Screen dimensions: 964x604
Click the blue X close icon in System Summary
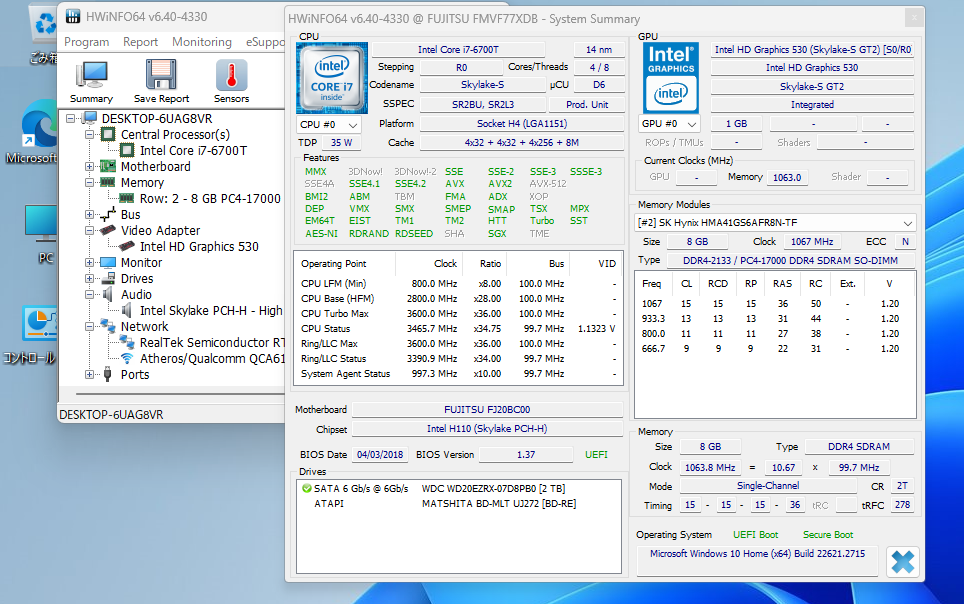tap(902, 561)
